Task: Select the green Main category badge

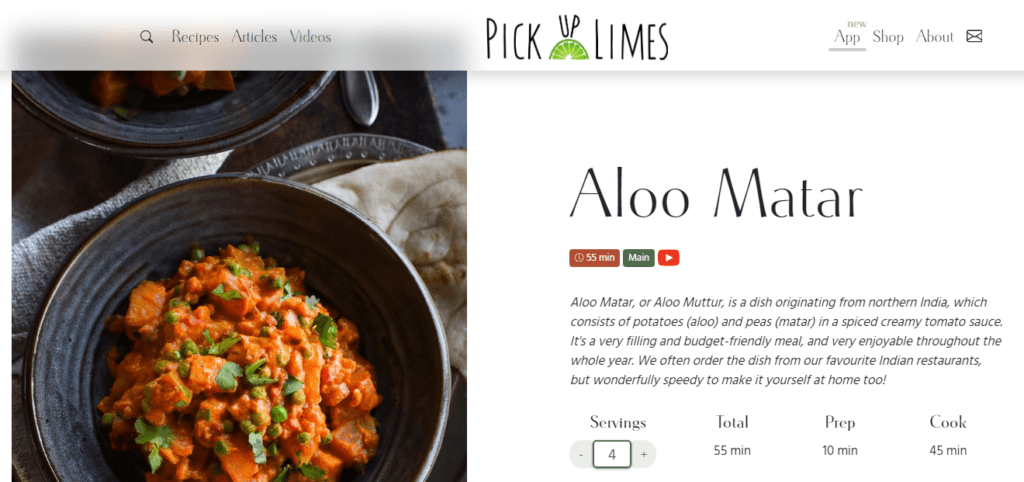Action: [x=638, y=258]
